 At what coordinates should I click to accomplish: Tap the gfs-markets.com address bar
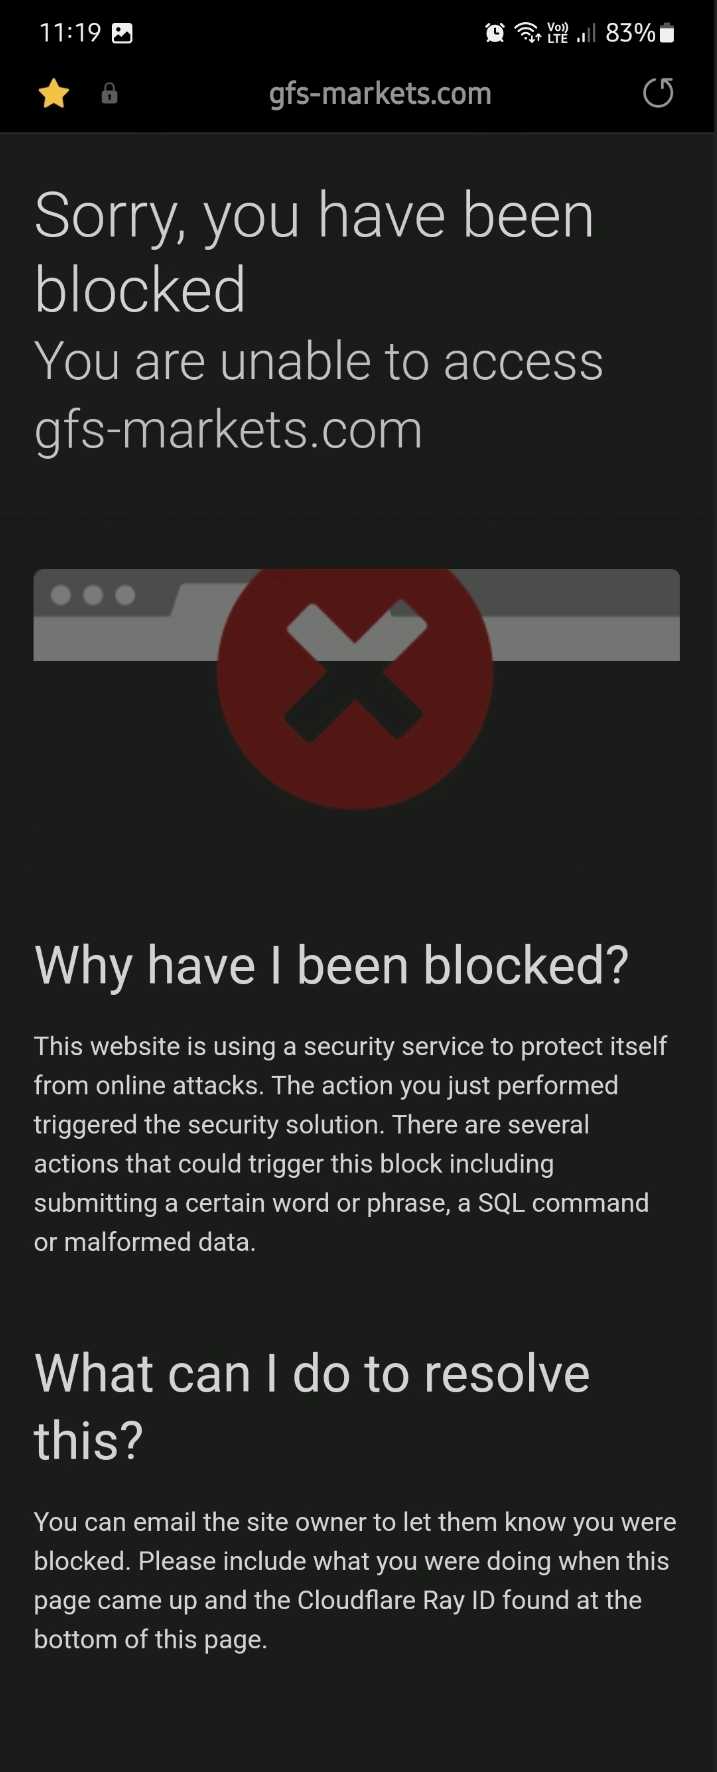click(x=380, y=94)
